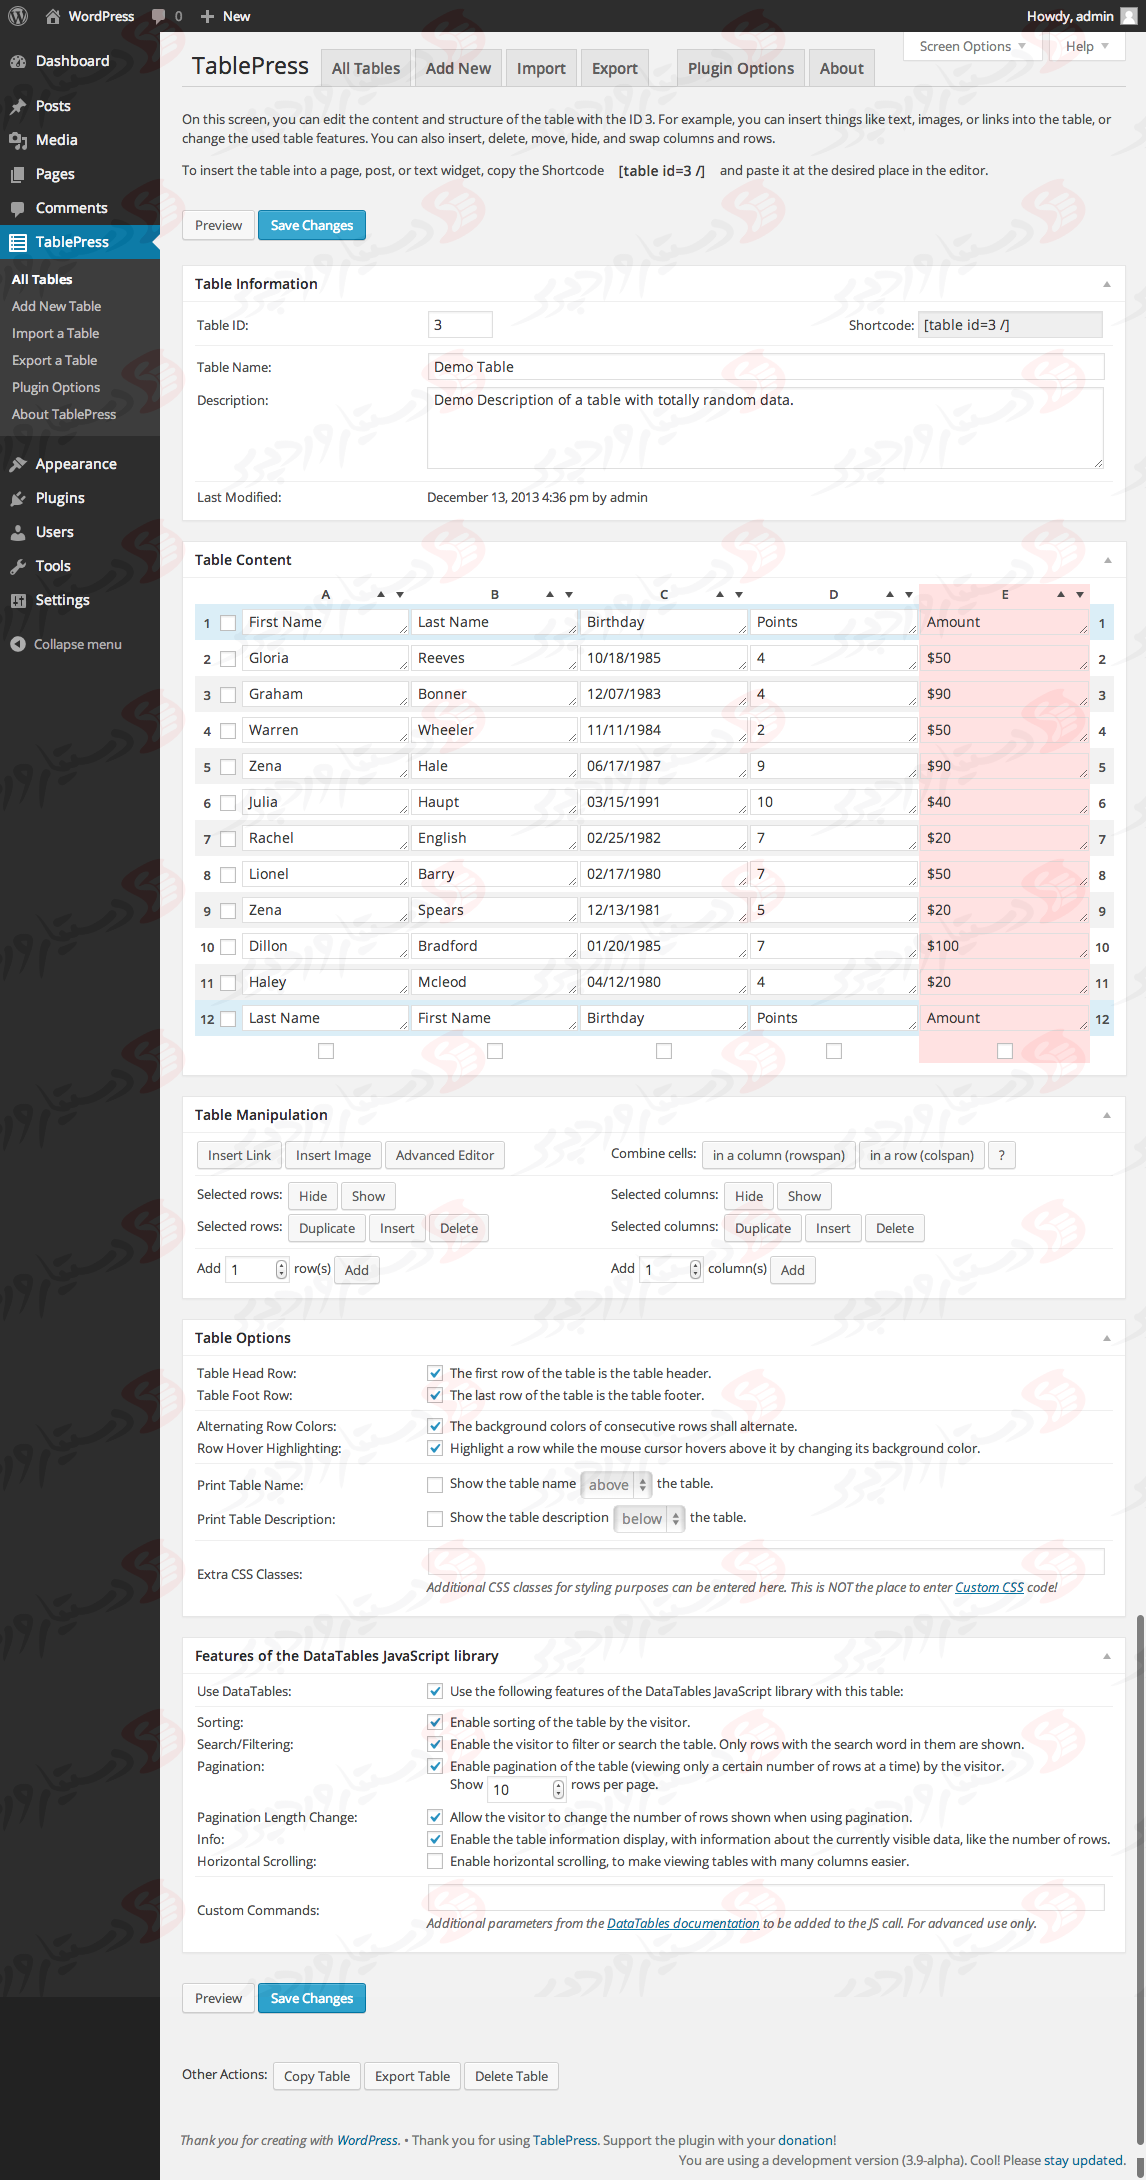Viewport: 1146px width, 2180px height.
Task: Click the comments bubble icon in admin bar
Action: [x=158, y=16]
